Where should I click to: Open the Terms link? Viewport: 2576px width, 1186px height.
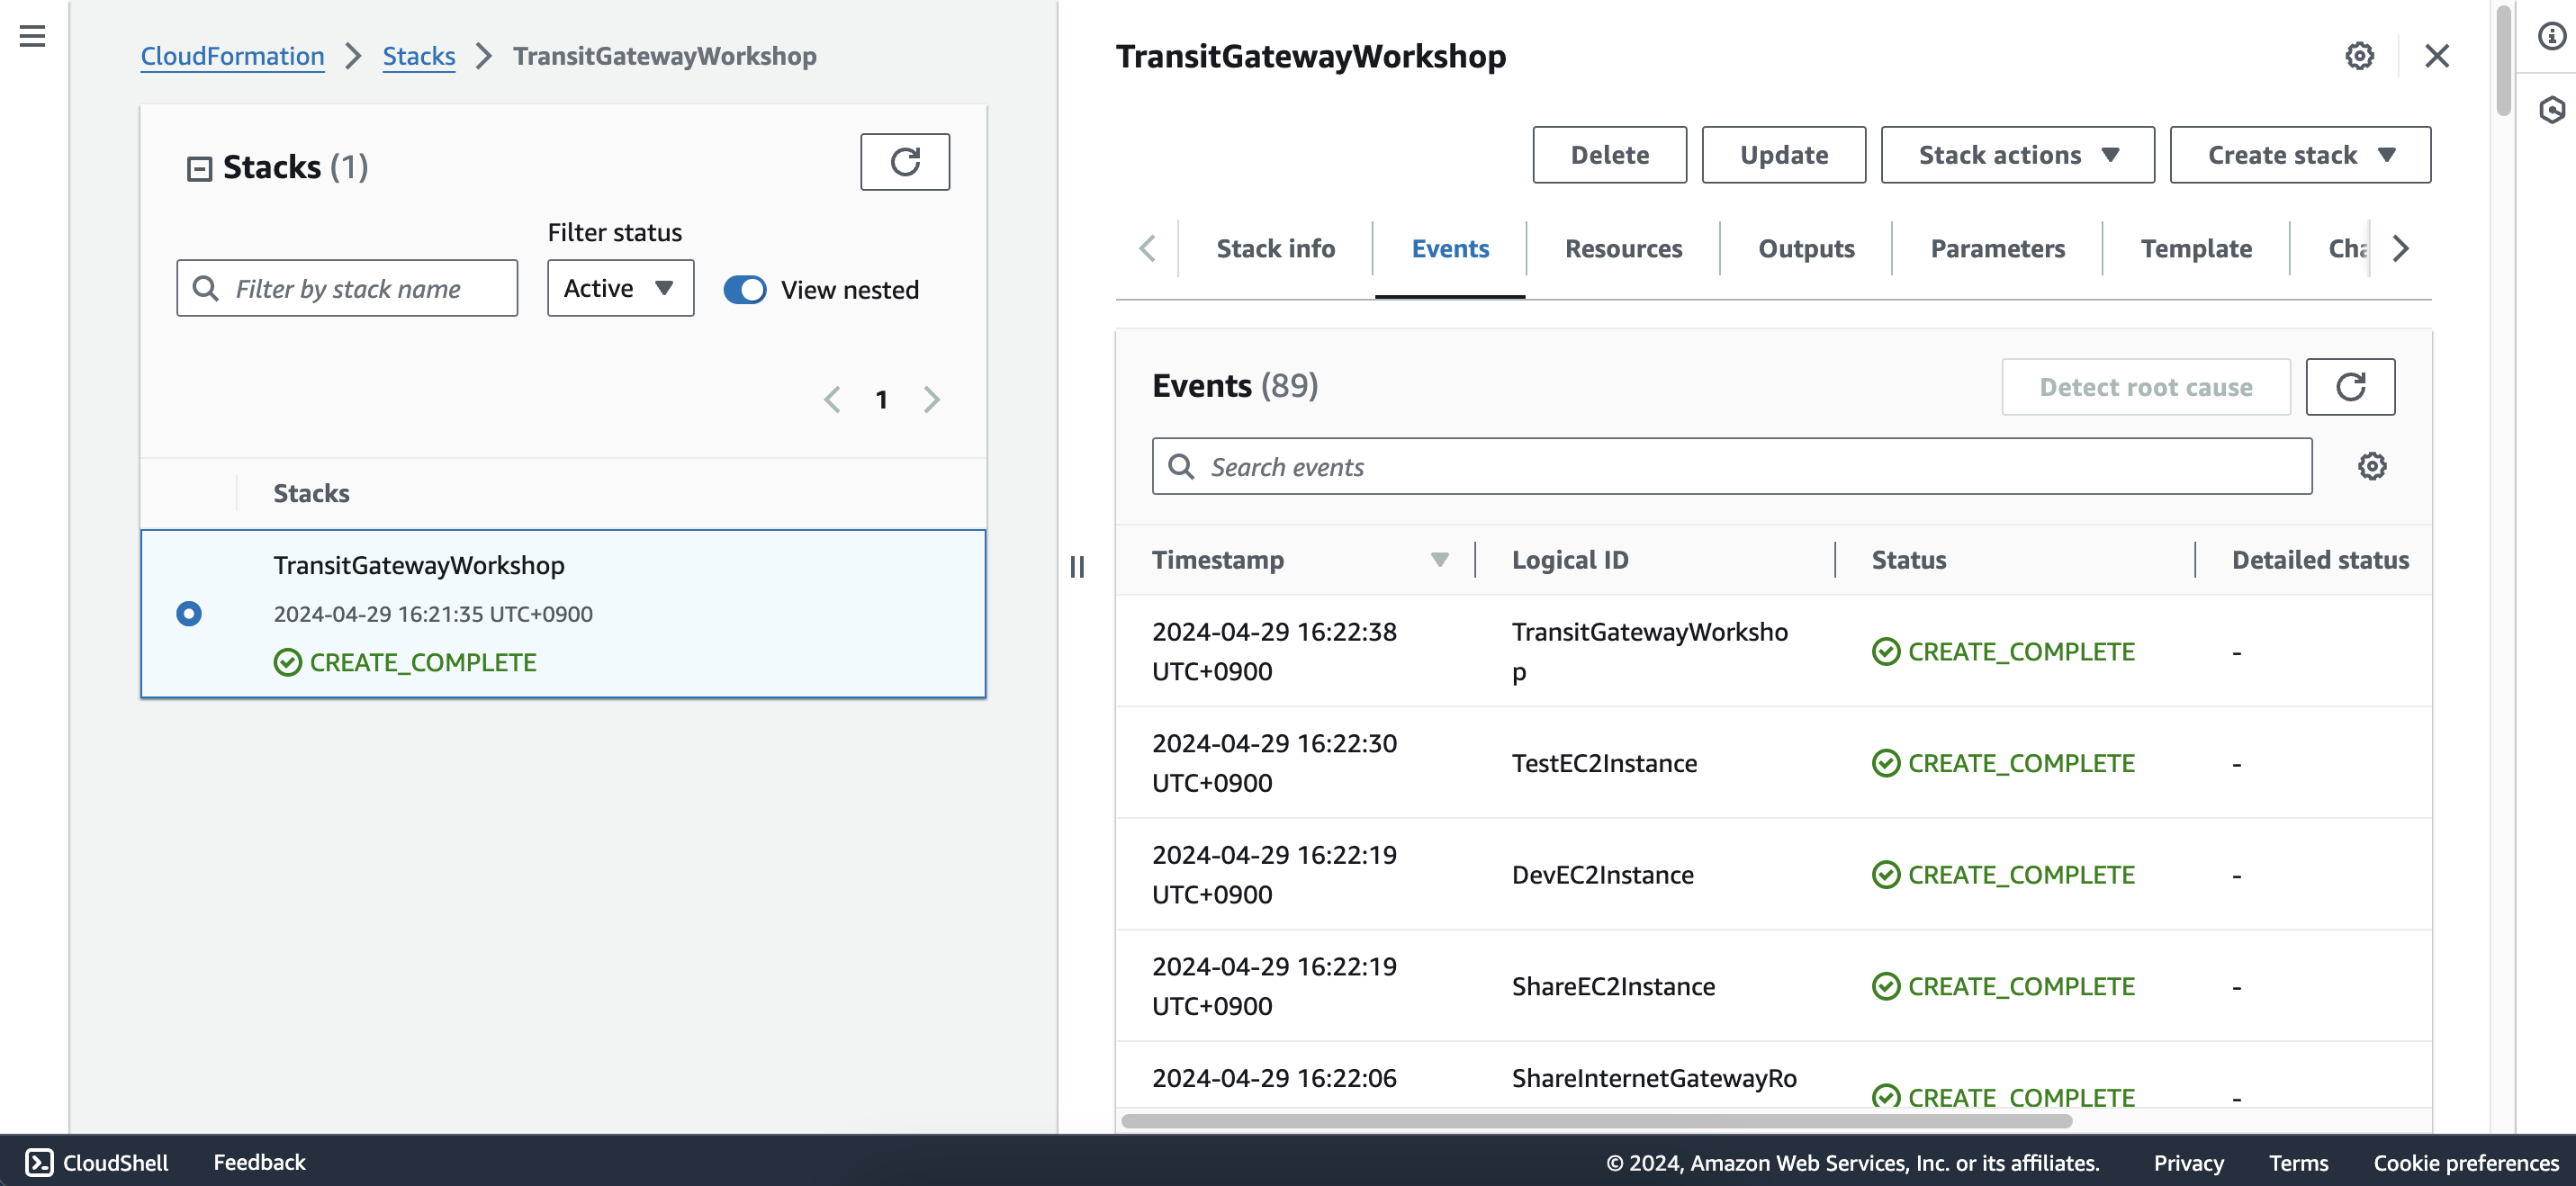coord(2298,1163)
